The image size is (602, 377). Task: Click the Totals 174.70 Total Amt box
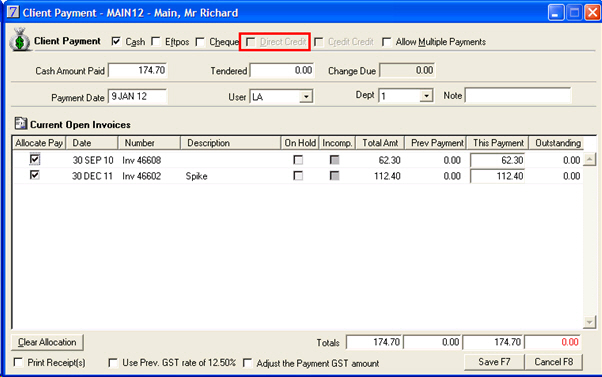click(x=374, y=342)
